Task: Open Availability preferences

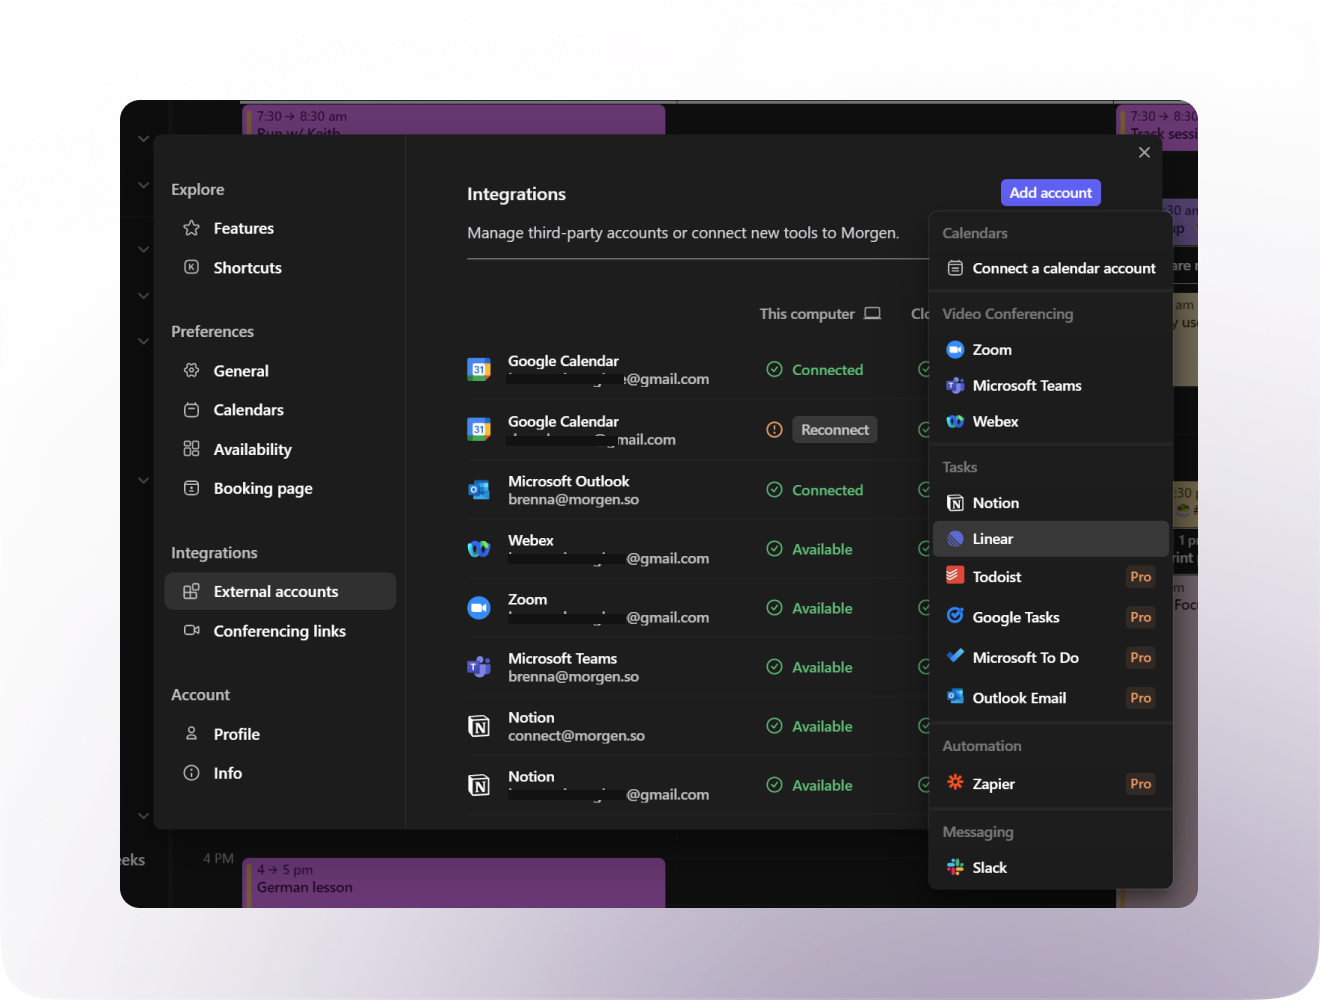Action: click(280, 449)
